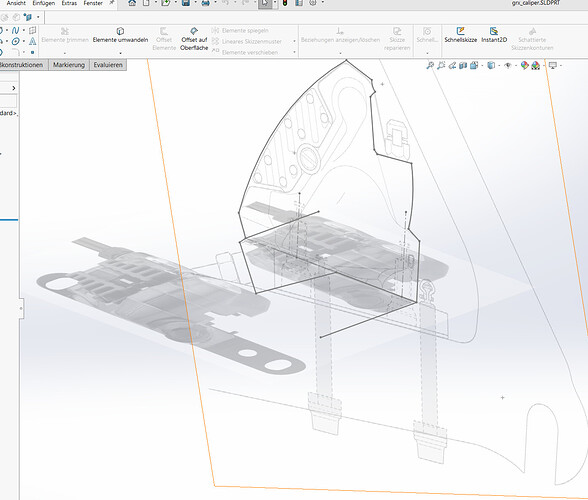Click the home icon in top toolbar
588x500 pixels.
[x=132, y=3]
